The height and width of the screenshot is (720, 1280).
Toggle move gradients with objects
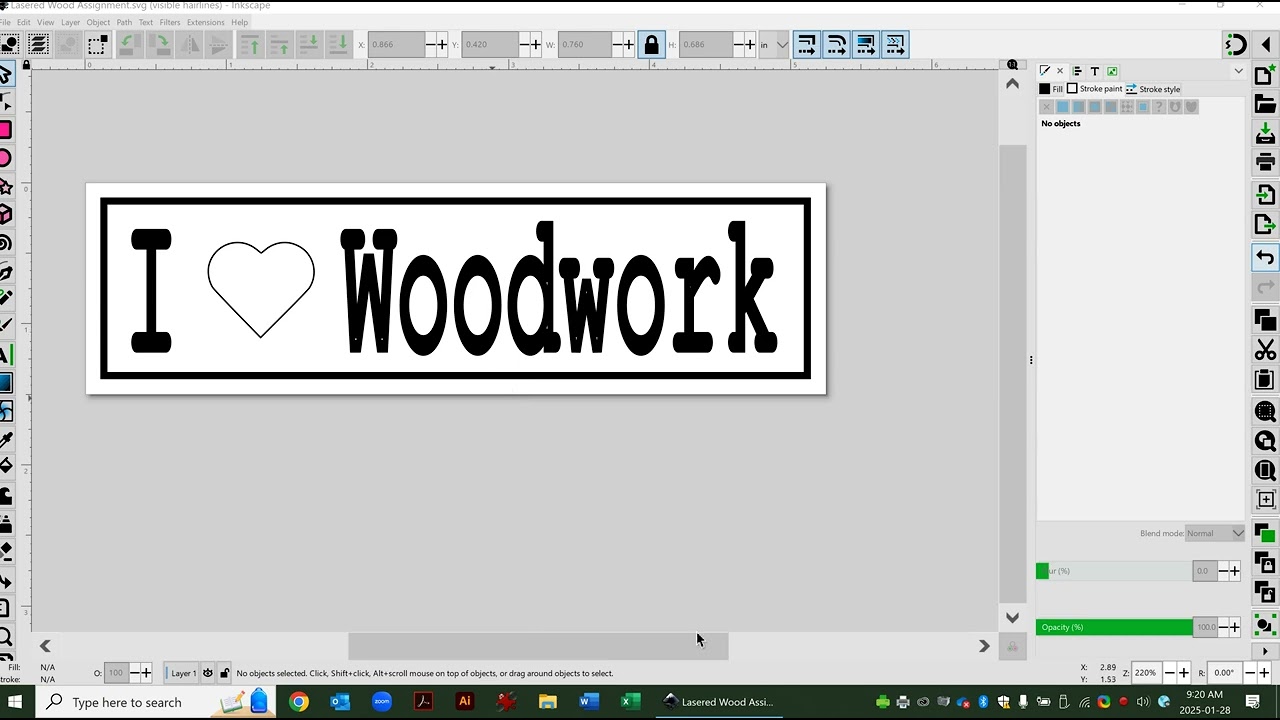coord(866,44)
